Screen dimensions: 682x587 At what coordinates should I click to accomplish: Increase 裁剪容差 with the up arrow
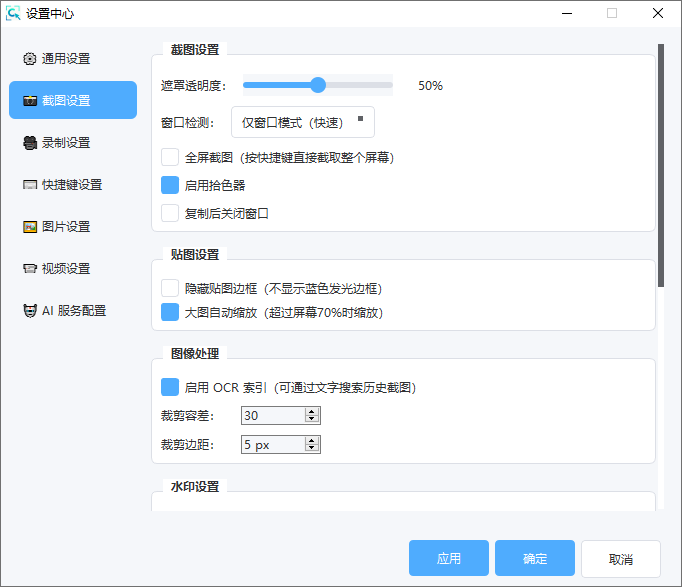311,412
